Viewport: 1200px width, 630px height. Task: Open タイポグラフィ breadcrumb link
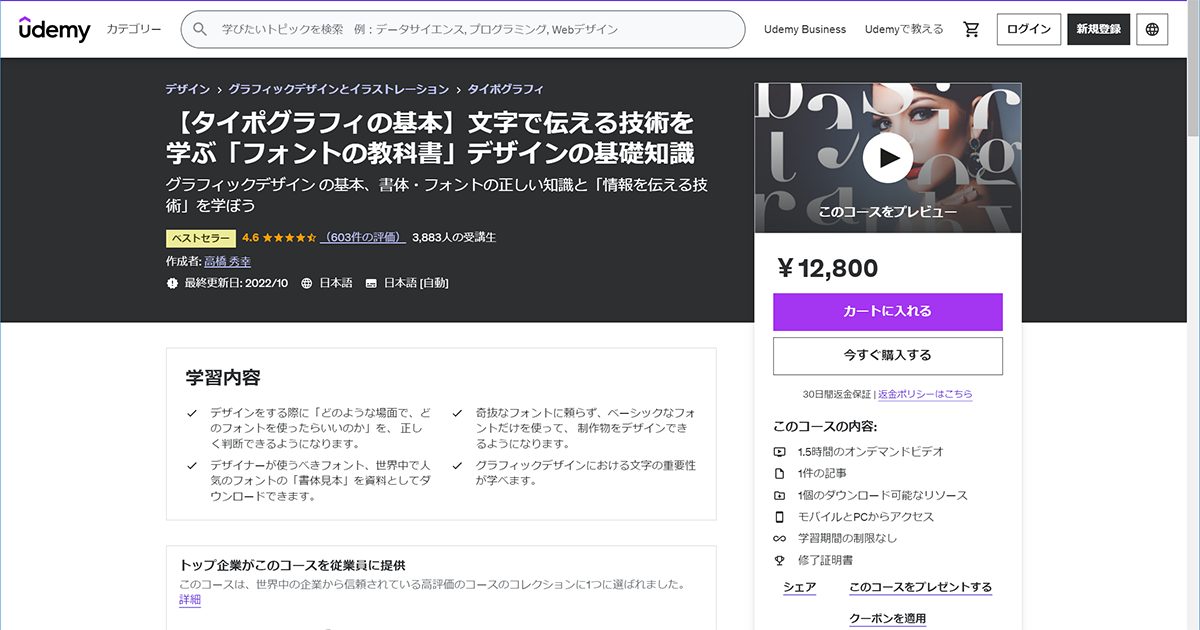tap(506, 89)
